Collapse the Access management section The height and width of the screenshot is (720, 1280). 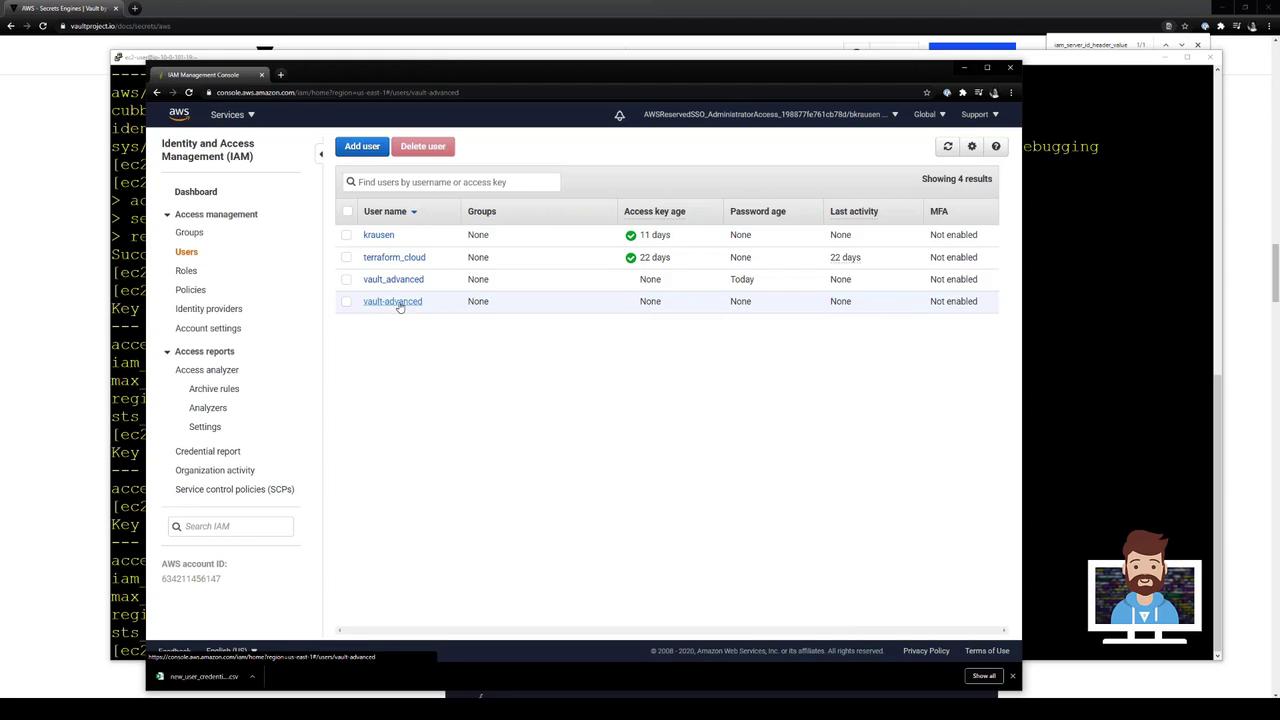click(x=168, y=215)
